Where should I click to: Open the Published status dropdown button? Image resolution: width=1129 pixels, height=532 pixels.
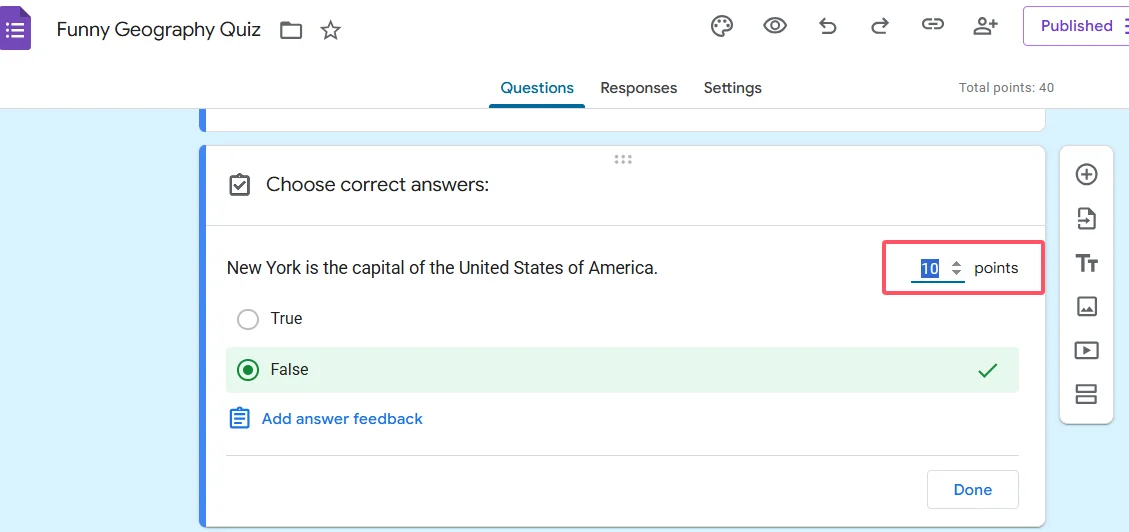(x=1076, y=27)
